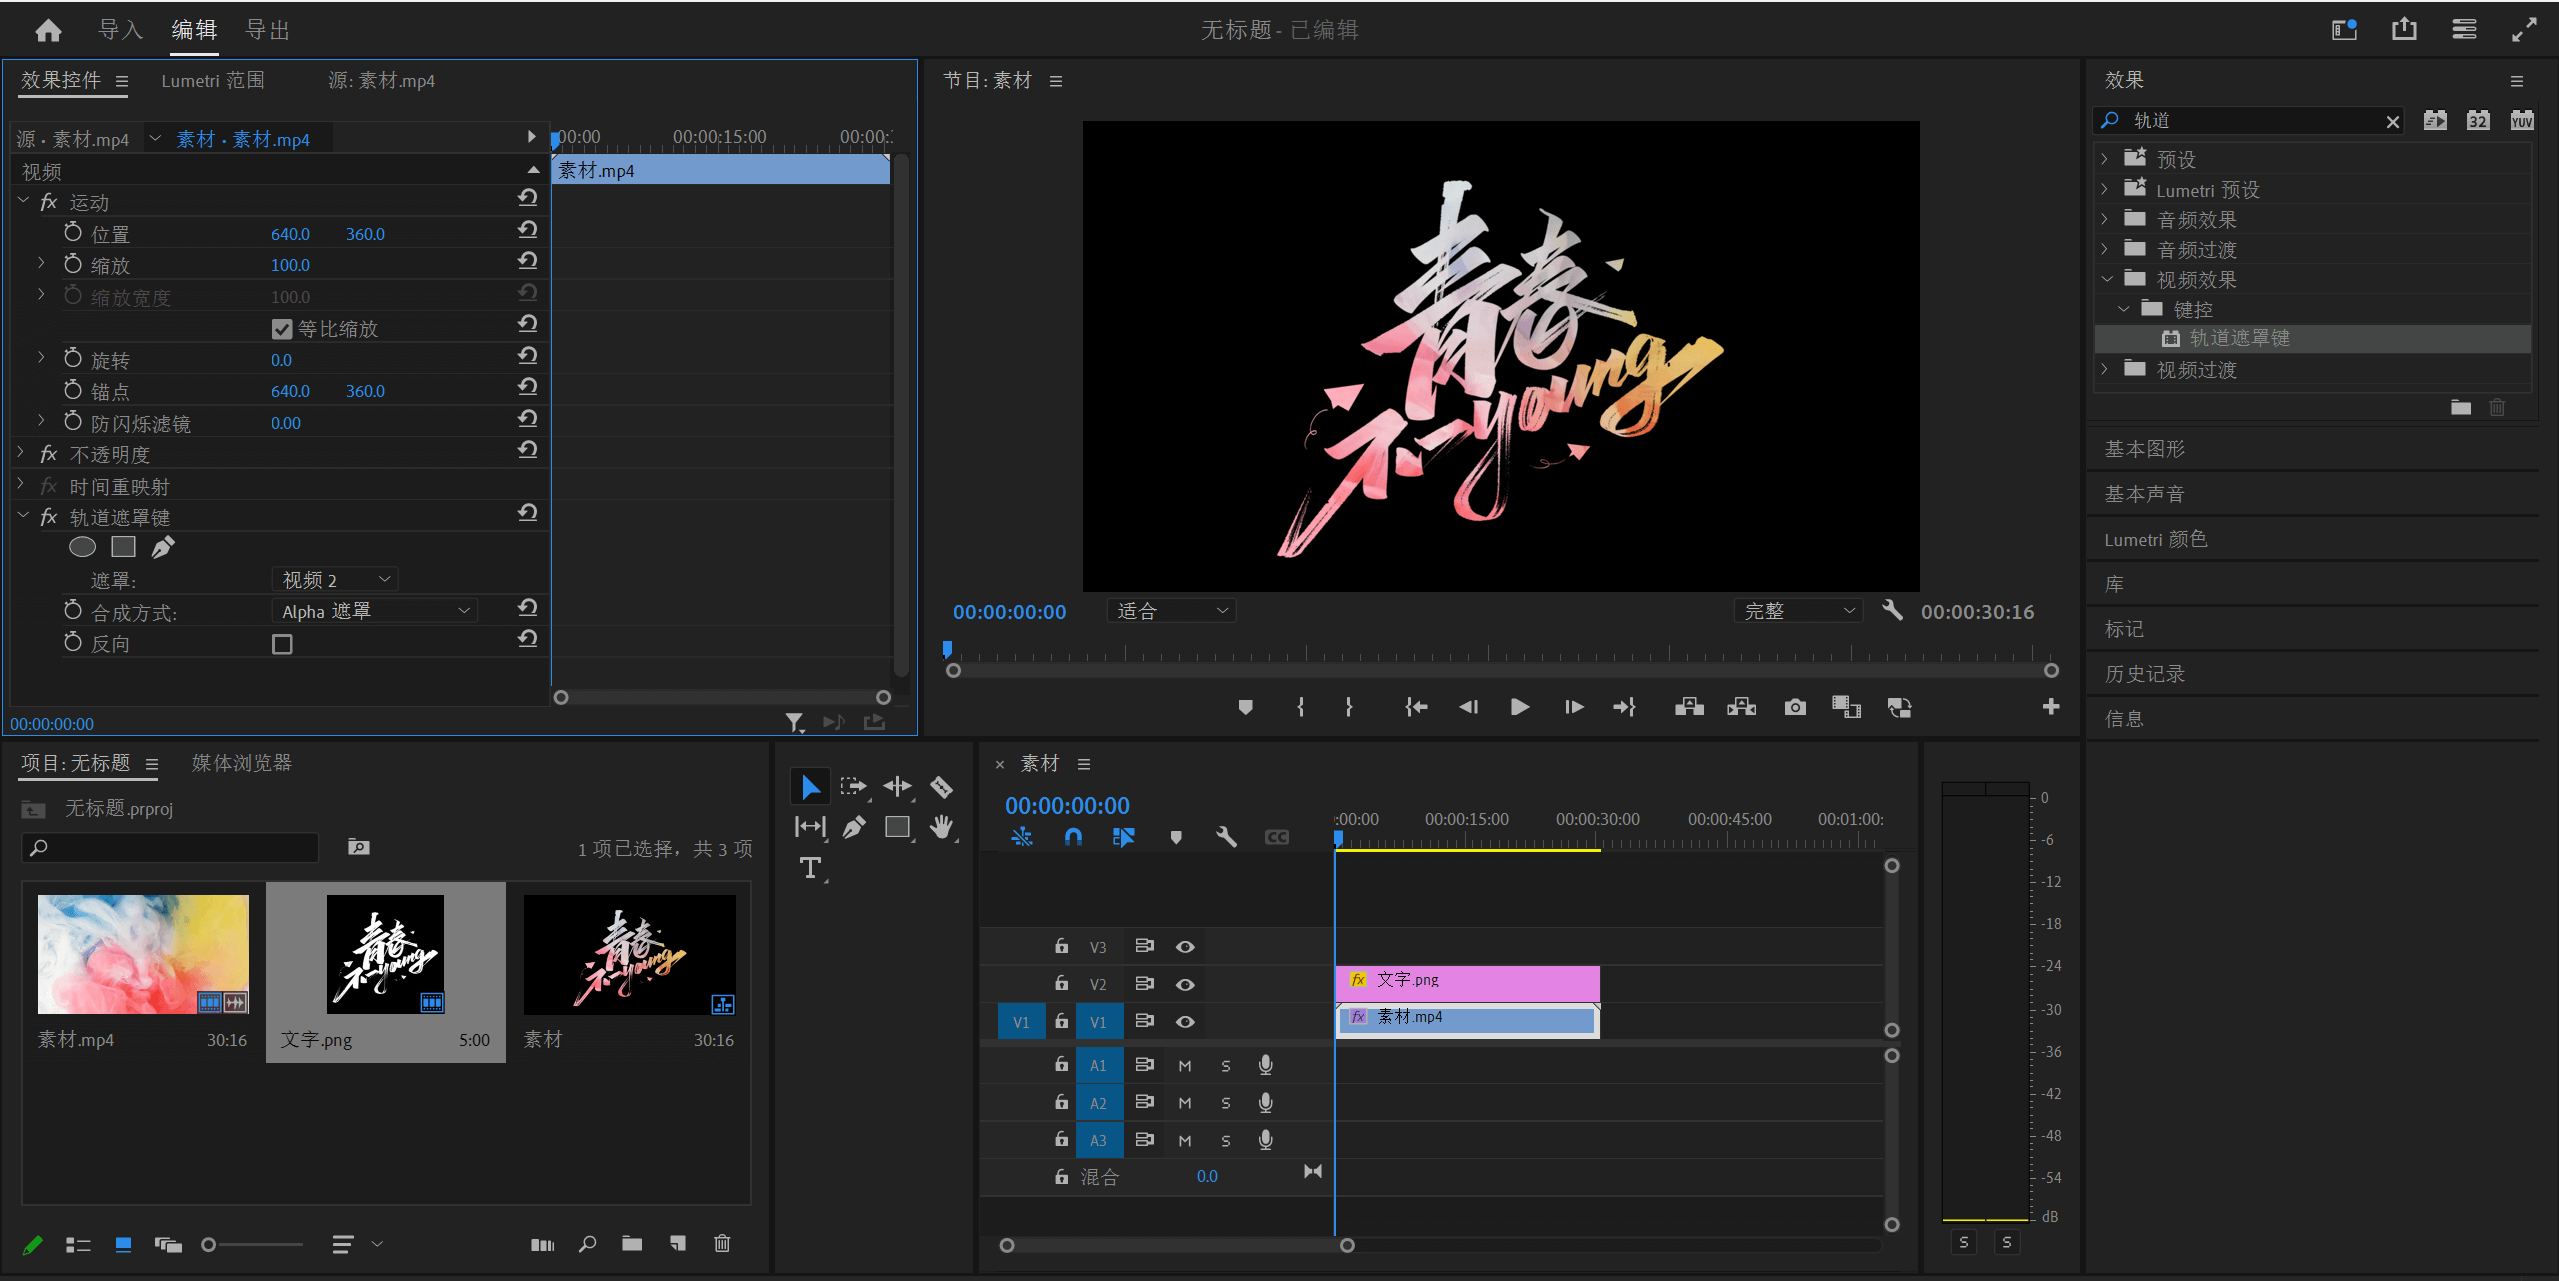Collapse the 运动 motion effect group
2559x1281 pixels.
[23, 202]
